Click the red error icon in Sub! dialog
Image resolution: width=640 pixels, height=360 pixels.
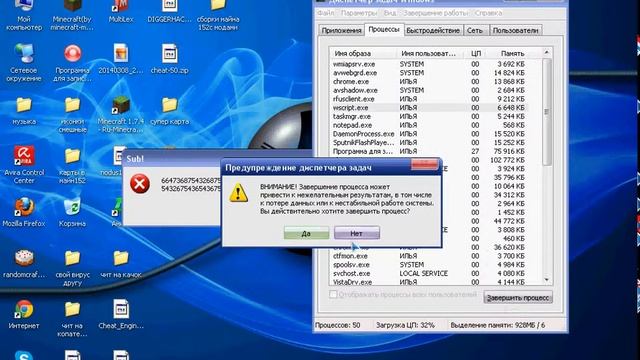pos(140,184)
